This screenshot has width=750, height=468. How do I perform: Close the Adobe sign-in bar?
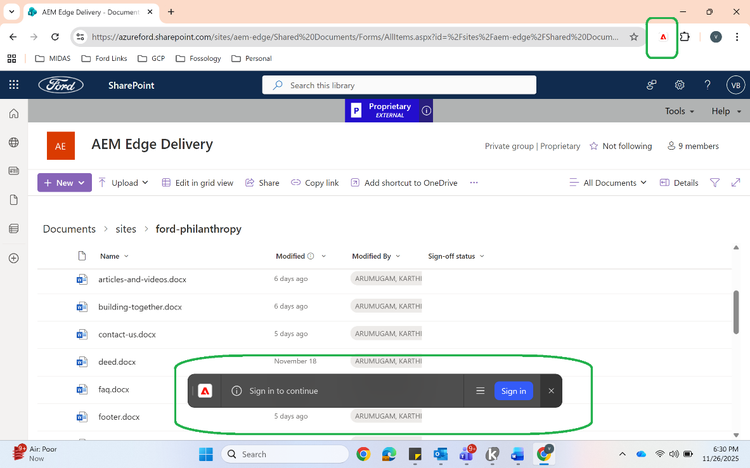551,391
